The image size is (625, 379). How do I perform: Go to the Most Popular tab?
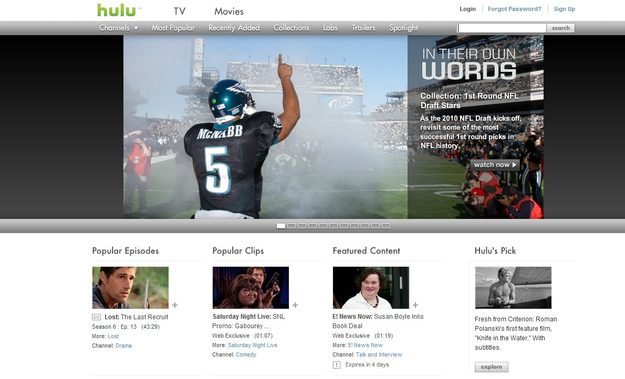tap(173, 28)
